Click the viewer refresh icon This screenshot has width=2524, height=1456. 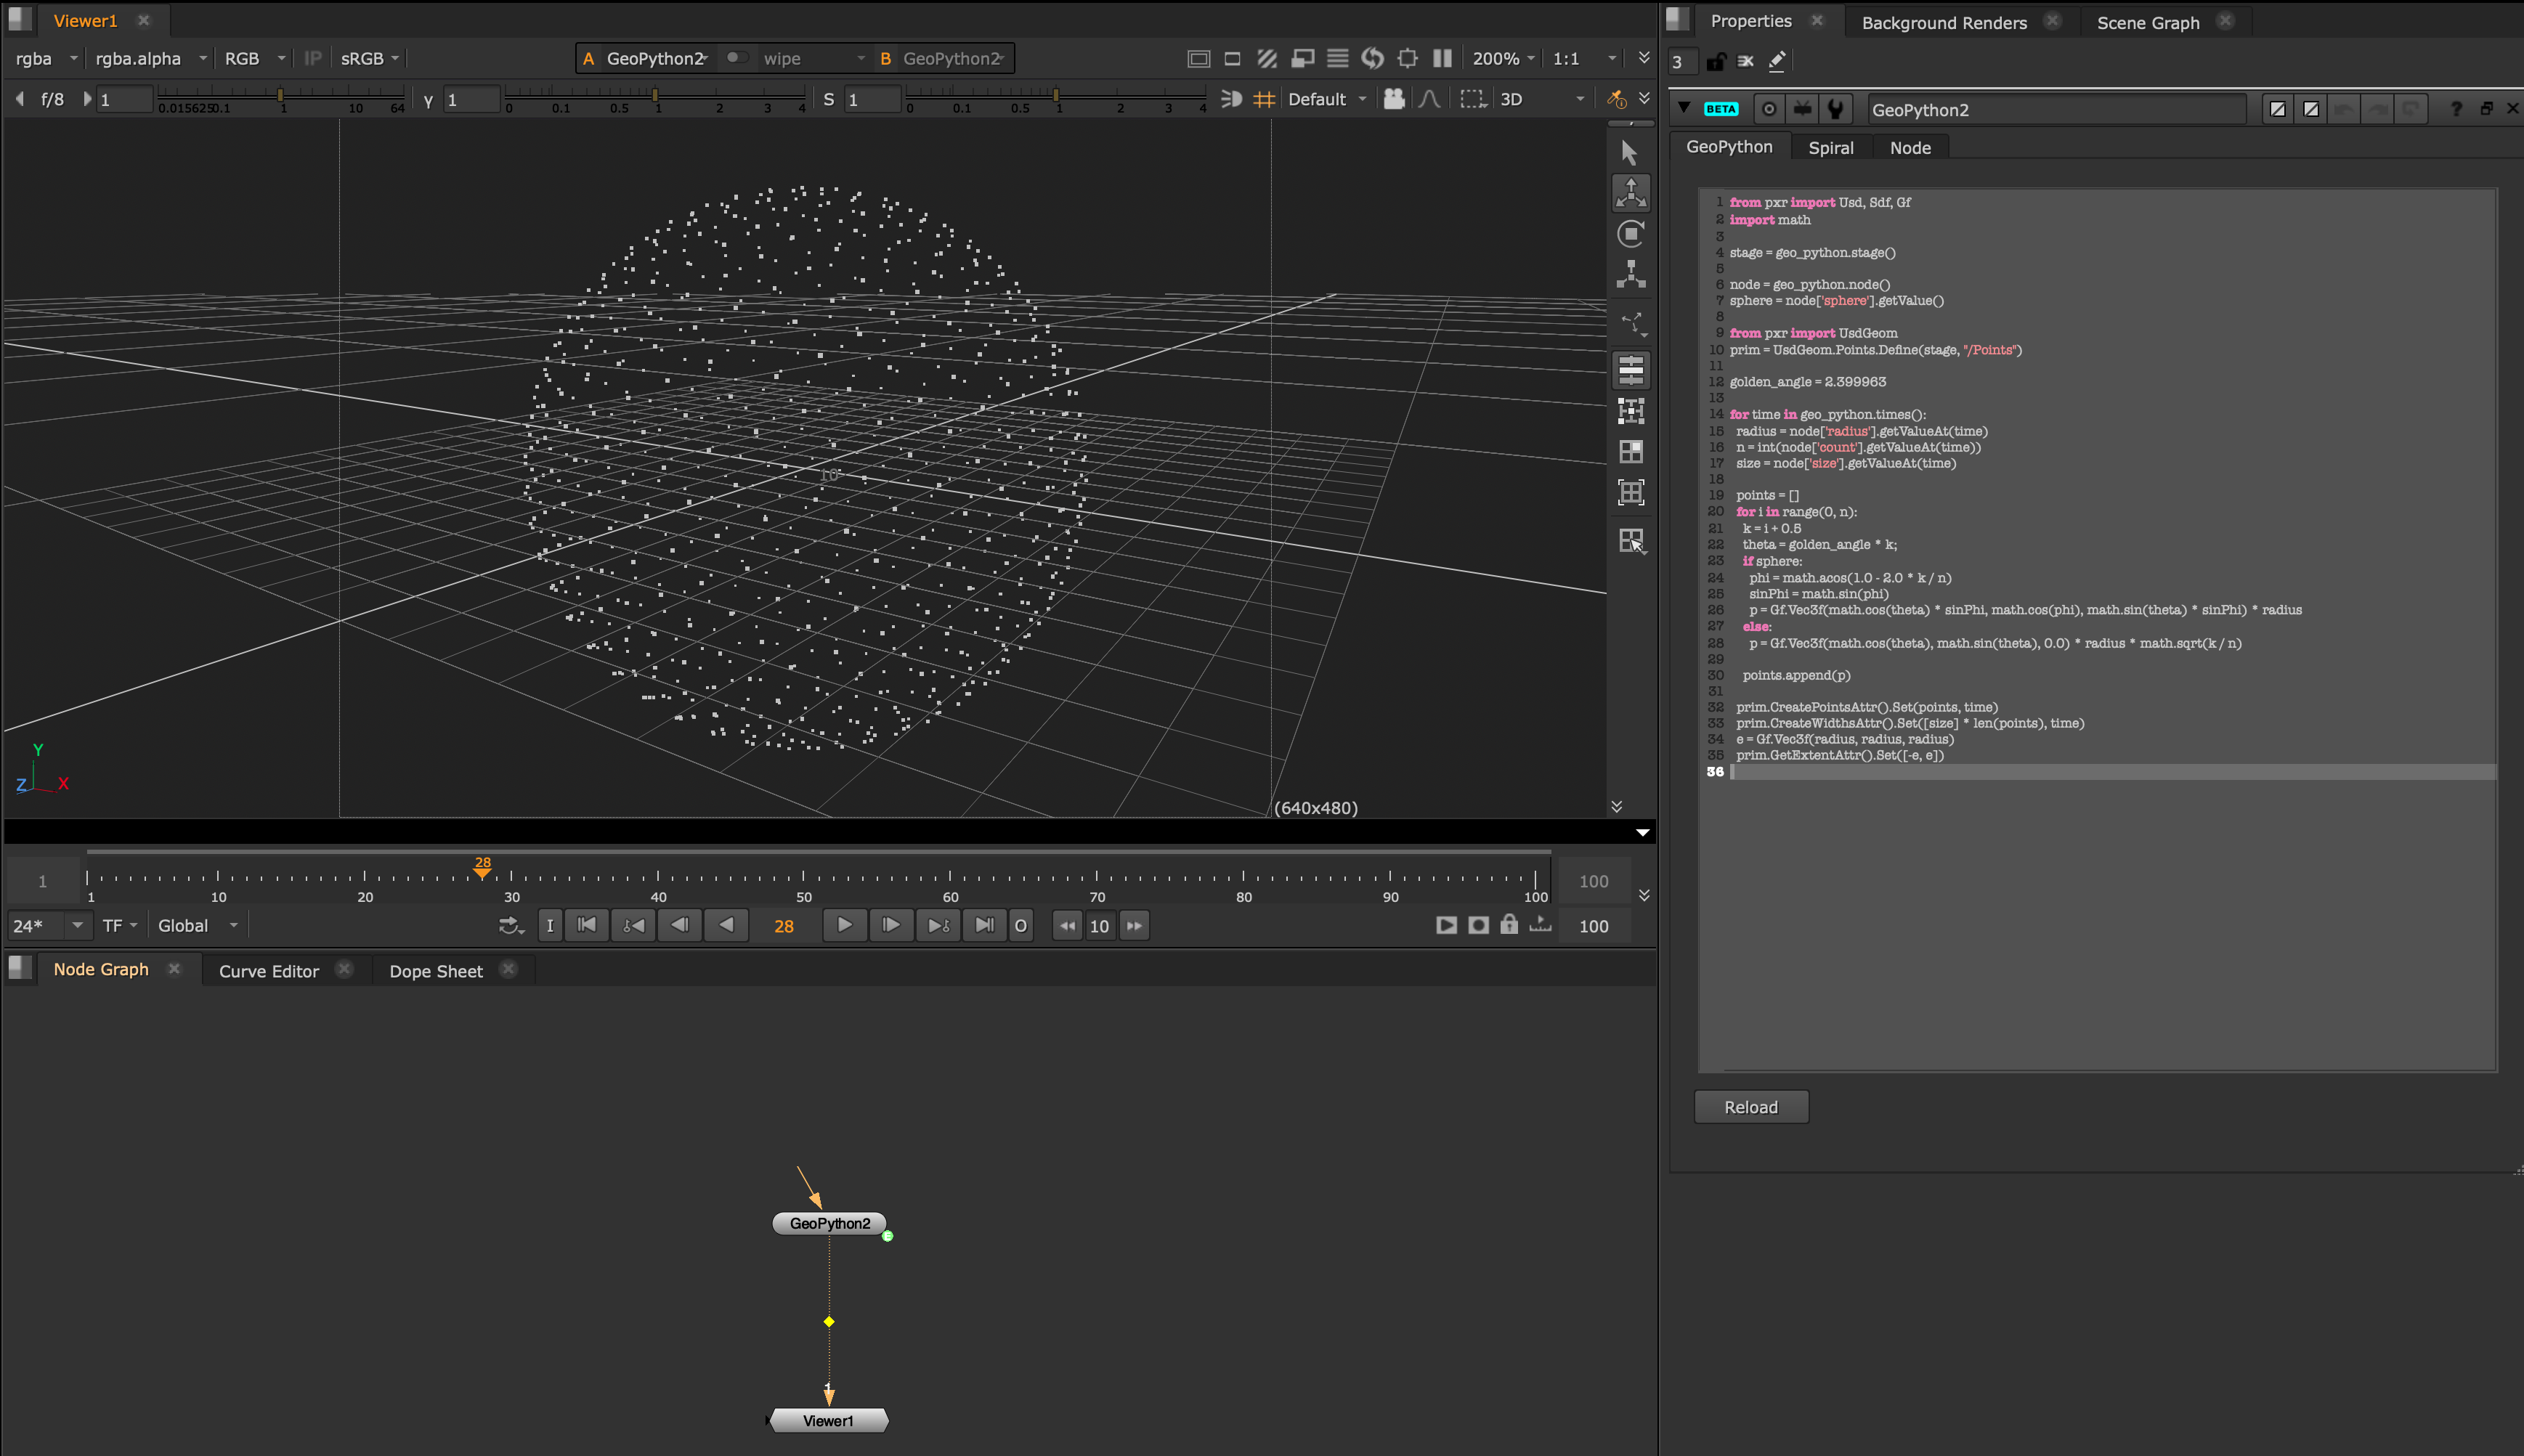1372,58
